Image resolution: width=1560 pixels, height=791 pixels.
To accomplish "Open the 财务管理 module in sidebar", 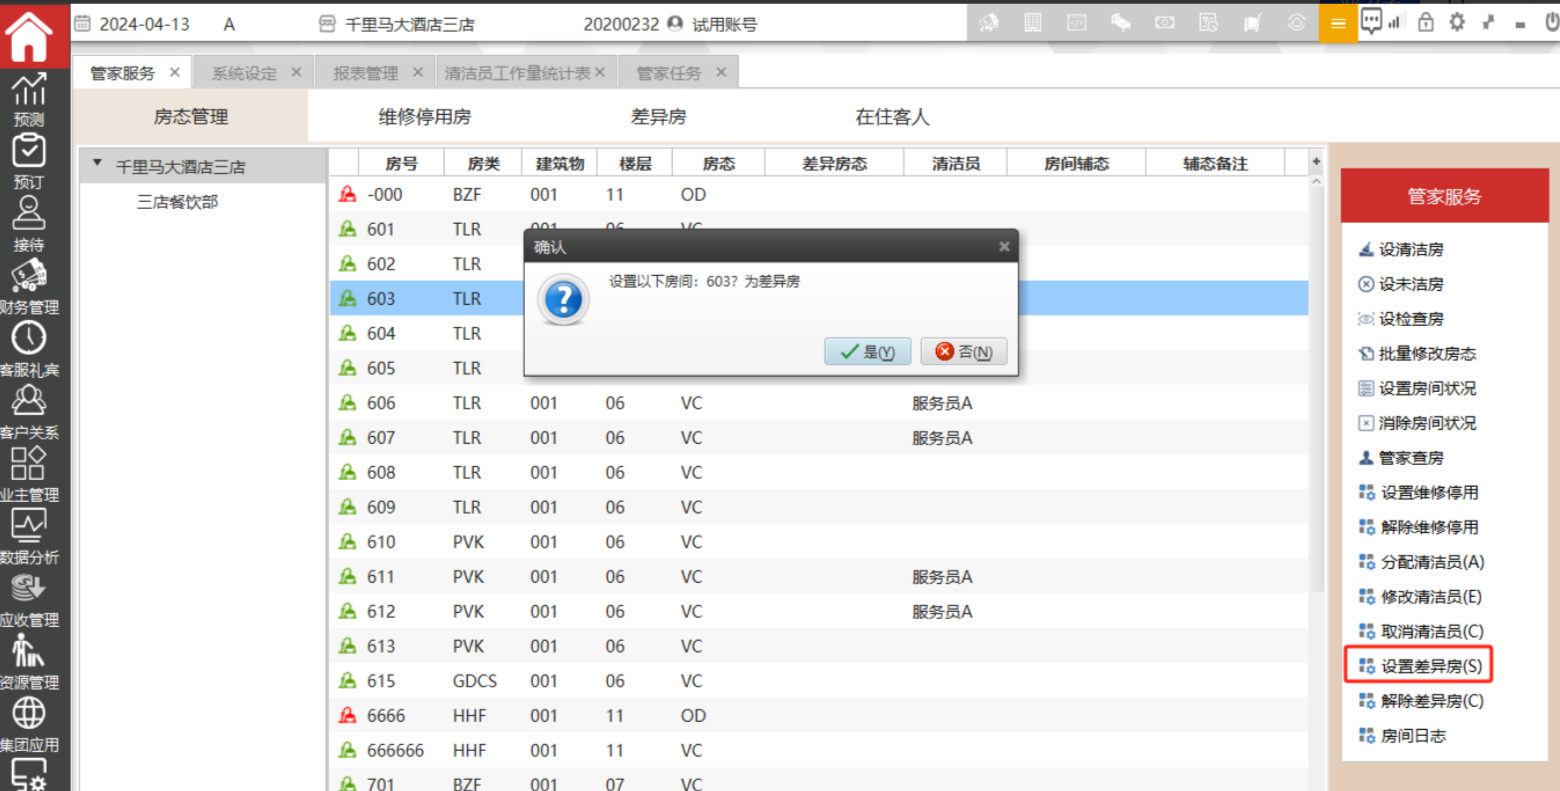I will 29,286.
